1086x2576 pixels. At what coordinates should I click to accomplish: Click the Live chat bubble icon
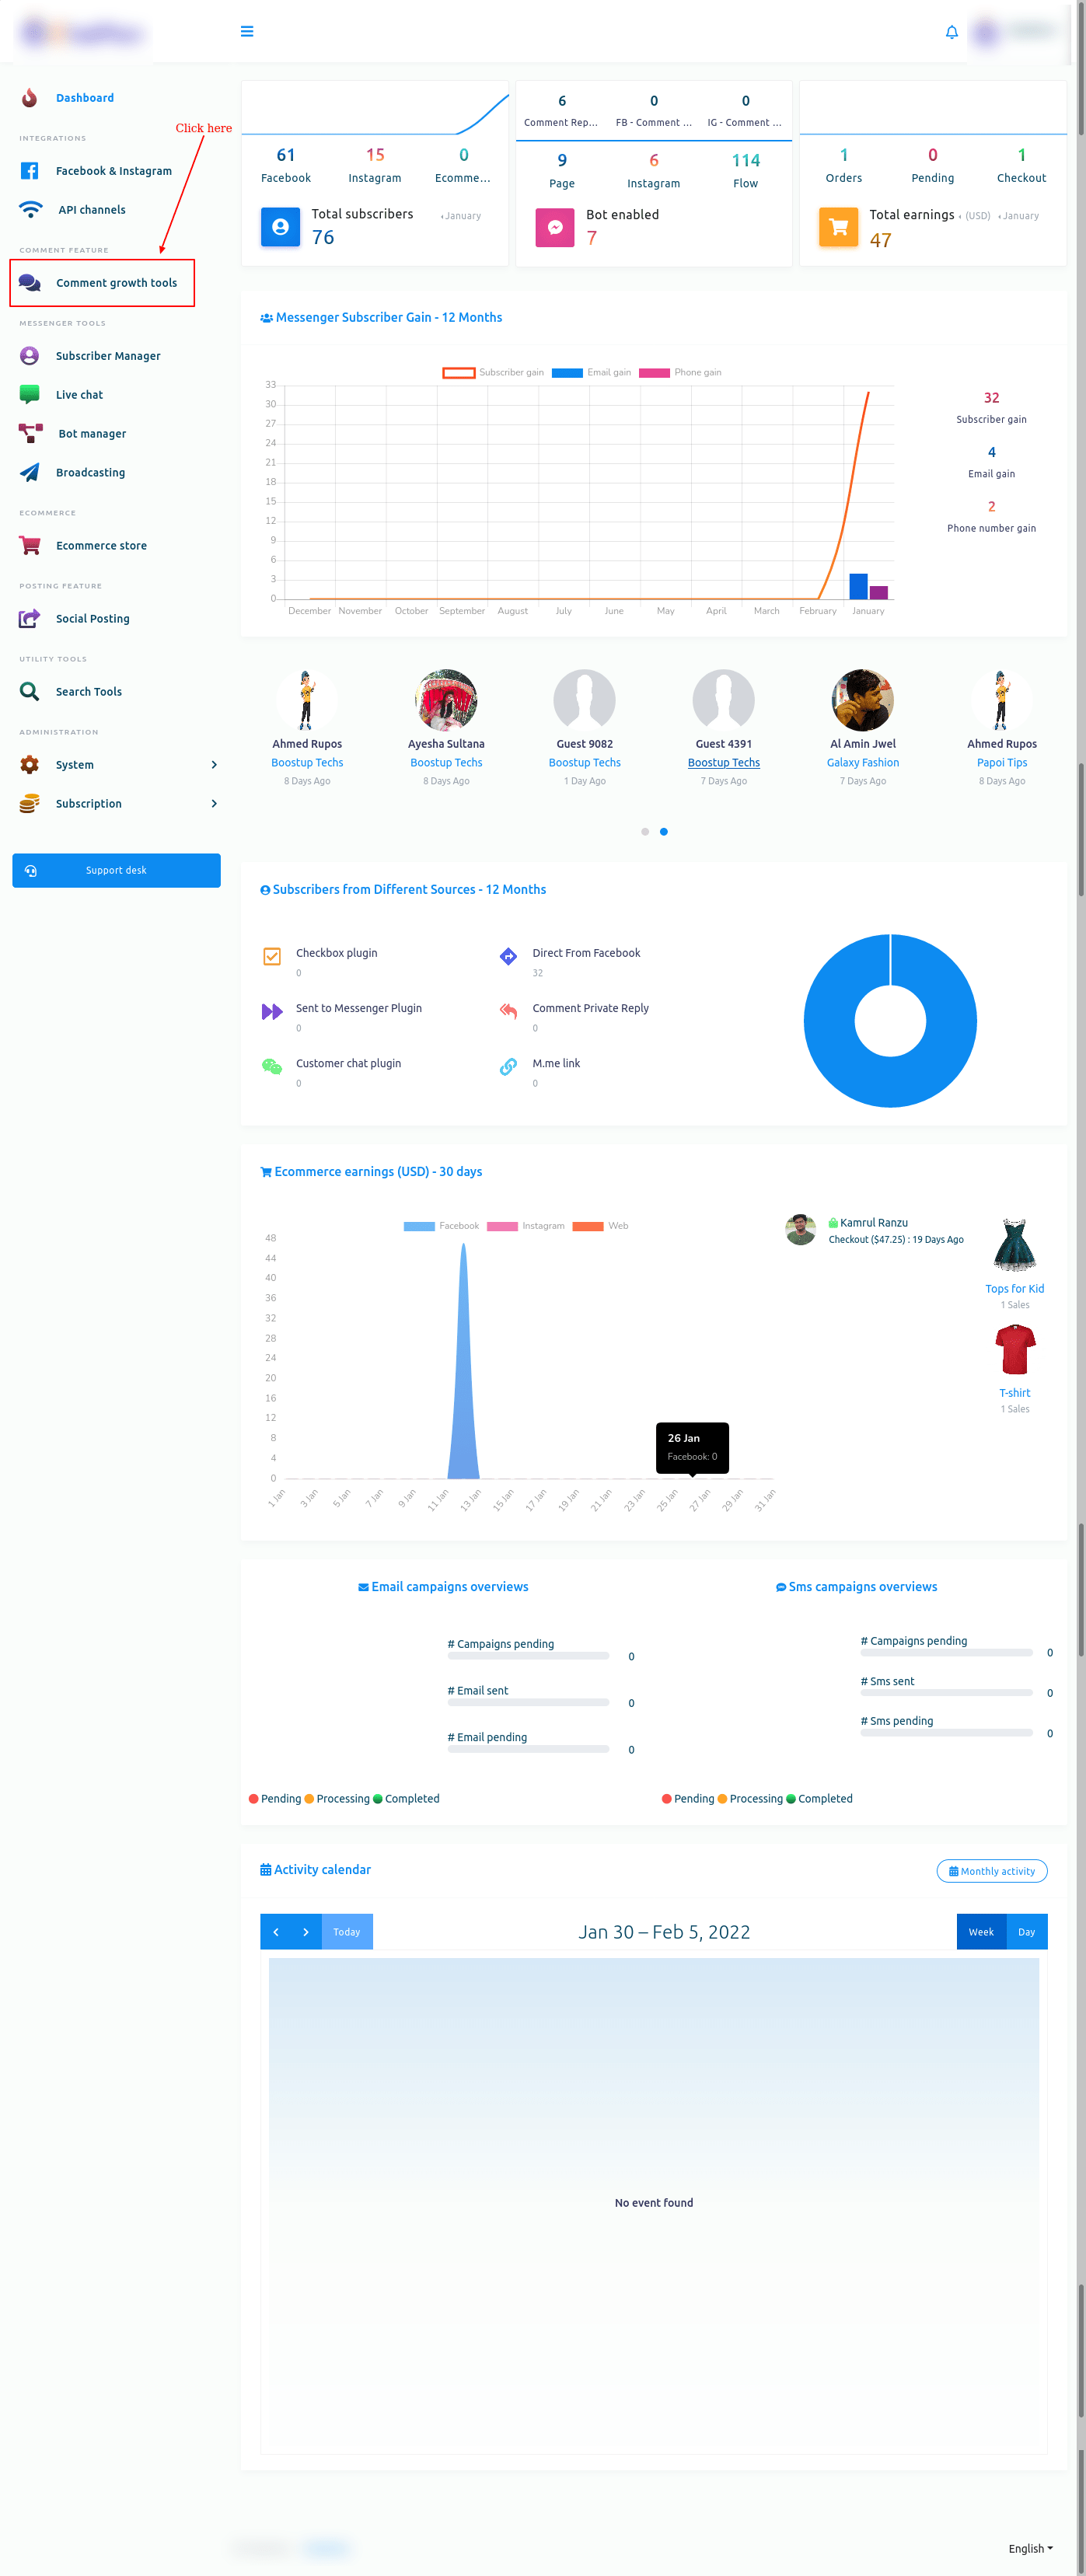(x=30, y=394)
